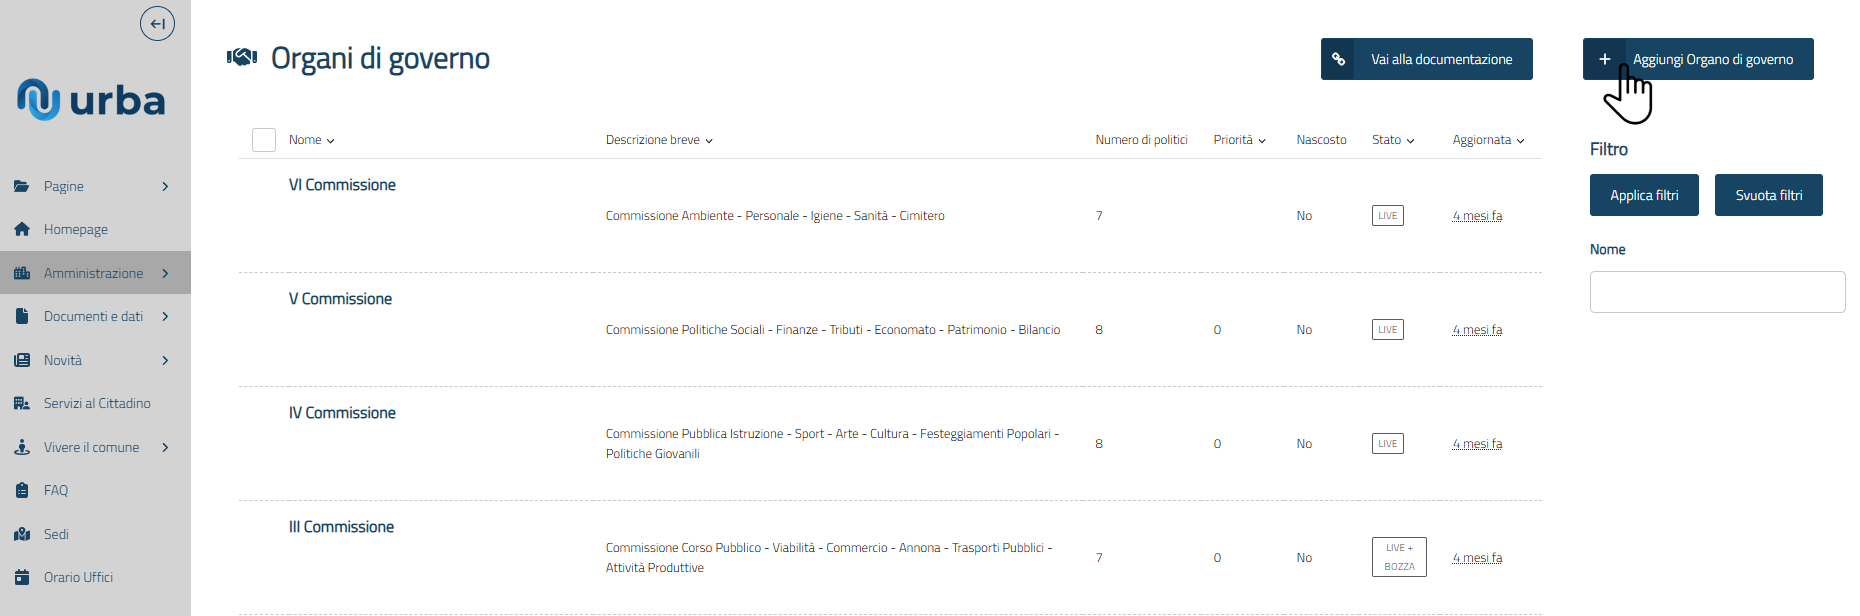Click the Servizi al Cittadino icon
Image resolution: width=1860 pixels, height=616 pixels.
pos(22,403)
